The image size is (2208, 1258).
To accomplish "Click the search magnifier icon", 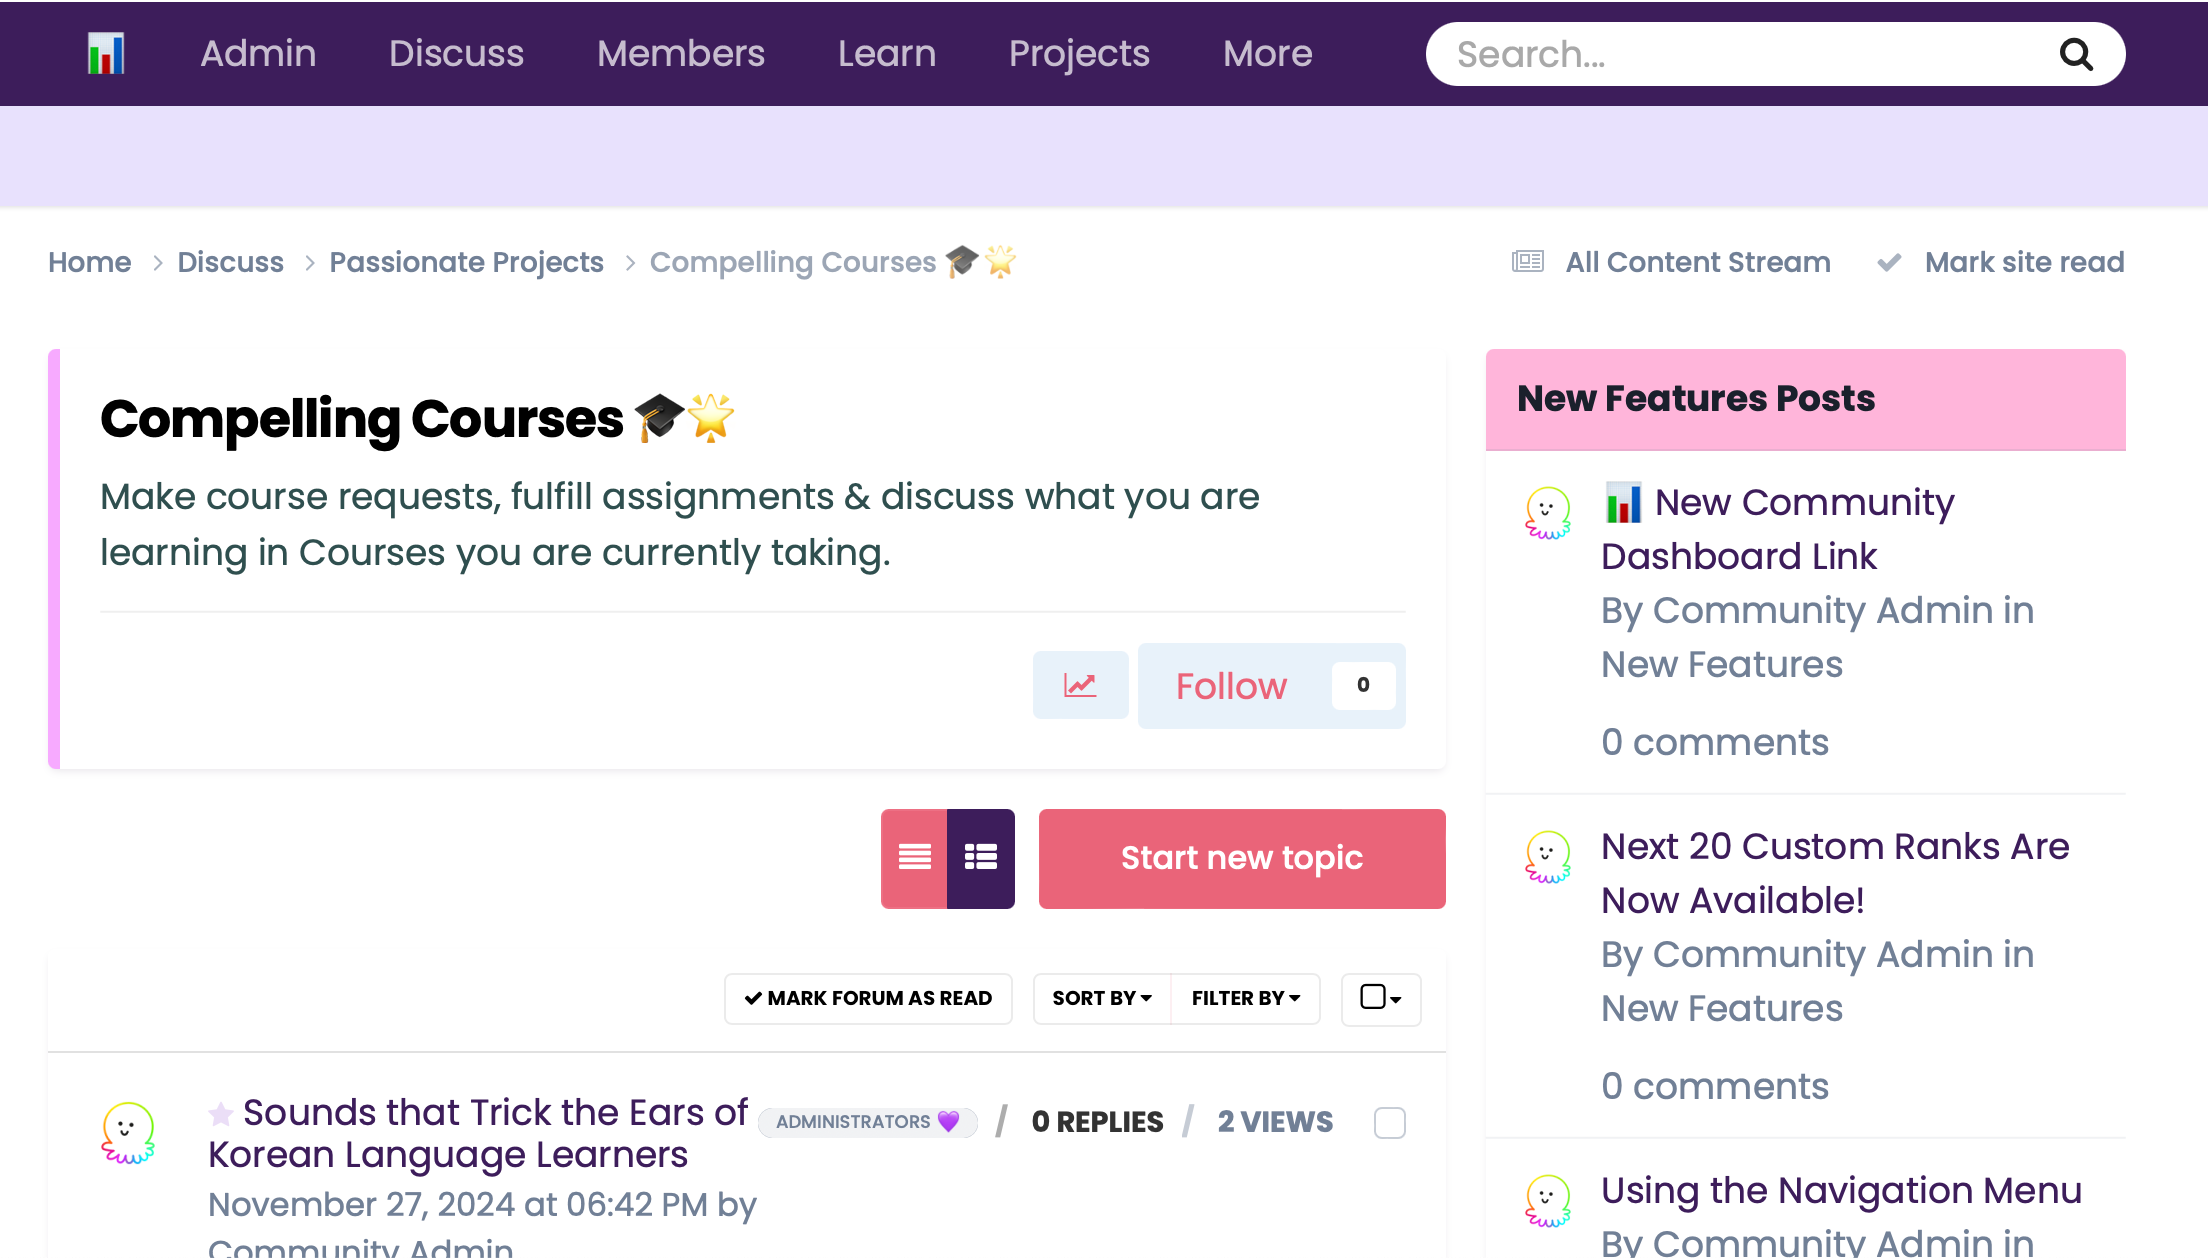I will coord(2076,54).
